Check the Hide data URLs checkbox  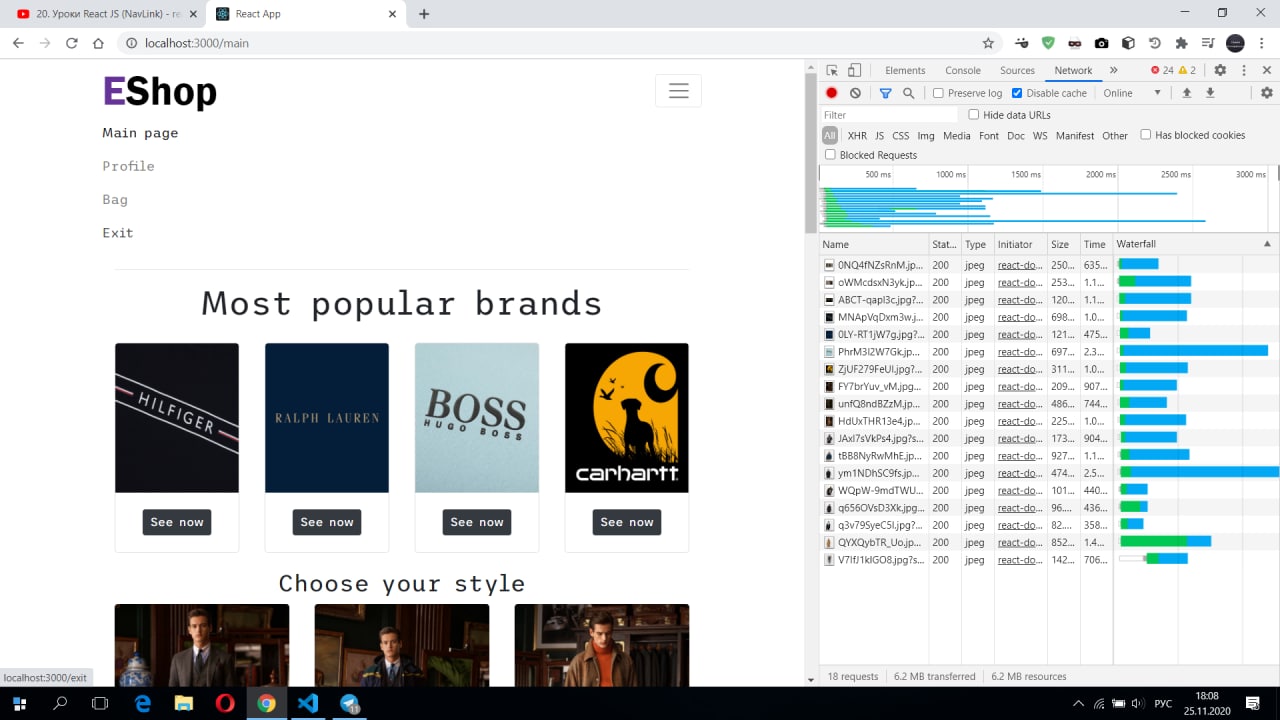[x=974, y=115]
